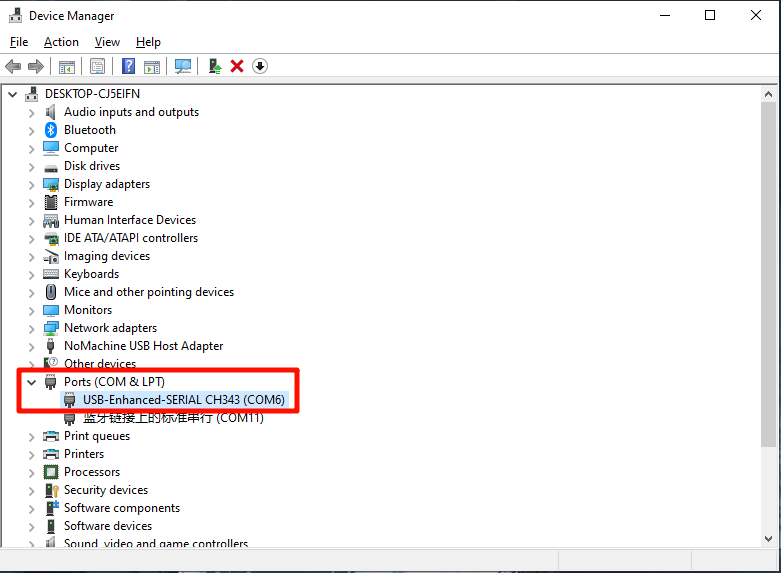Expand the Network adapters category
Viewport: 781px width, 573px height.
pyautogui.click(x=31, y=328)
